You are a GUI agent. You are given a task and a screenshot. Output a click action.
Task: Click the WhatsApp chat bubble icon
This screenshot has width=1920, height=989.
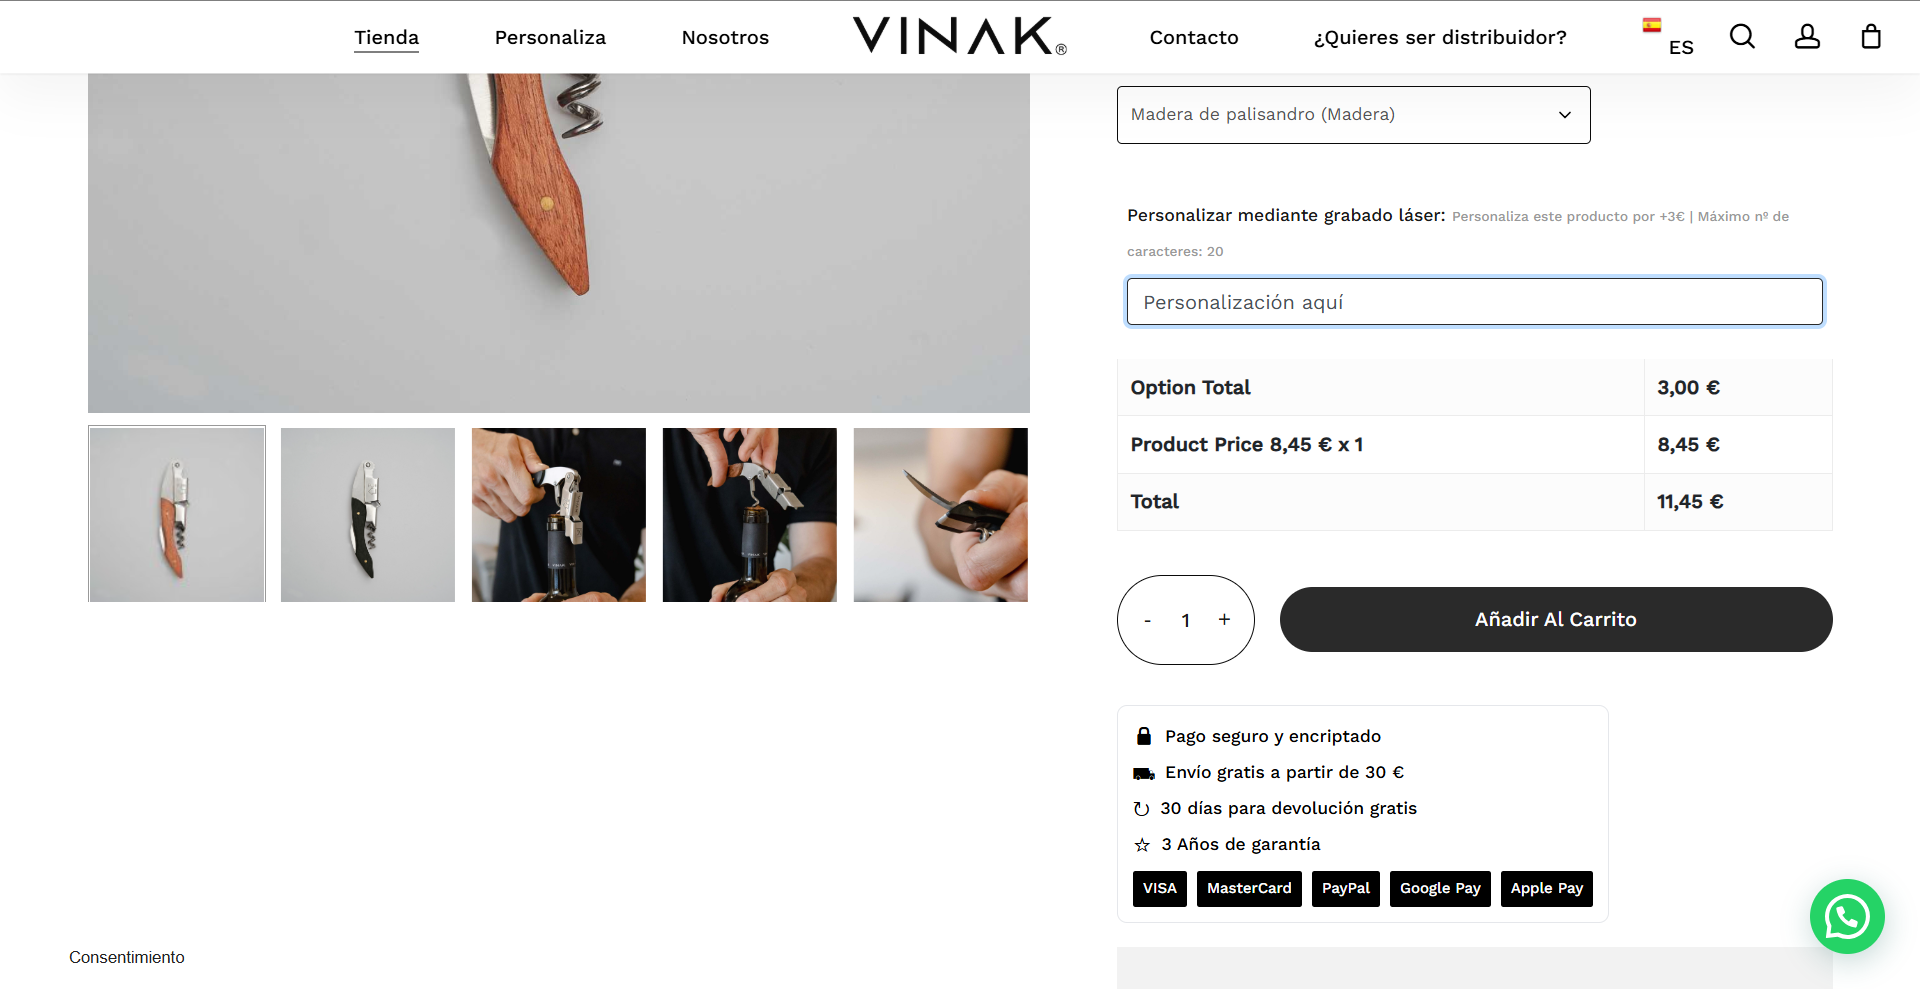1847,916
